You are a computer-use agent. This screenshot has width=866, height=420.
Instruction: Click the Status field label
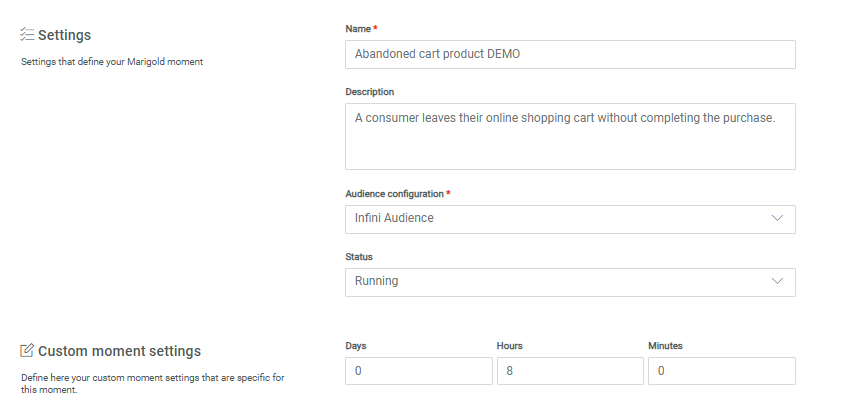(359, 256)
